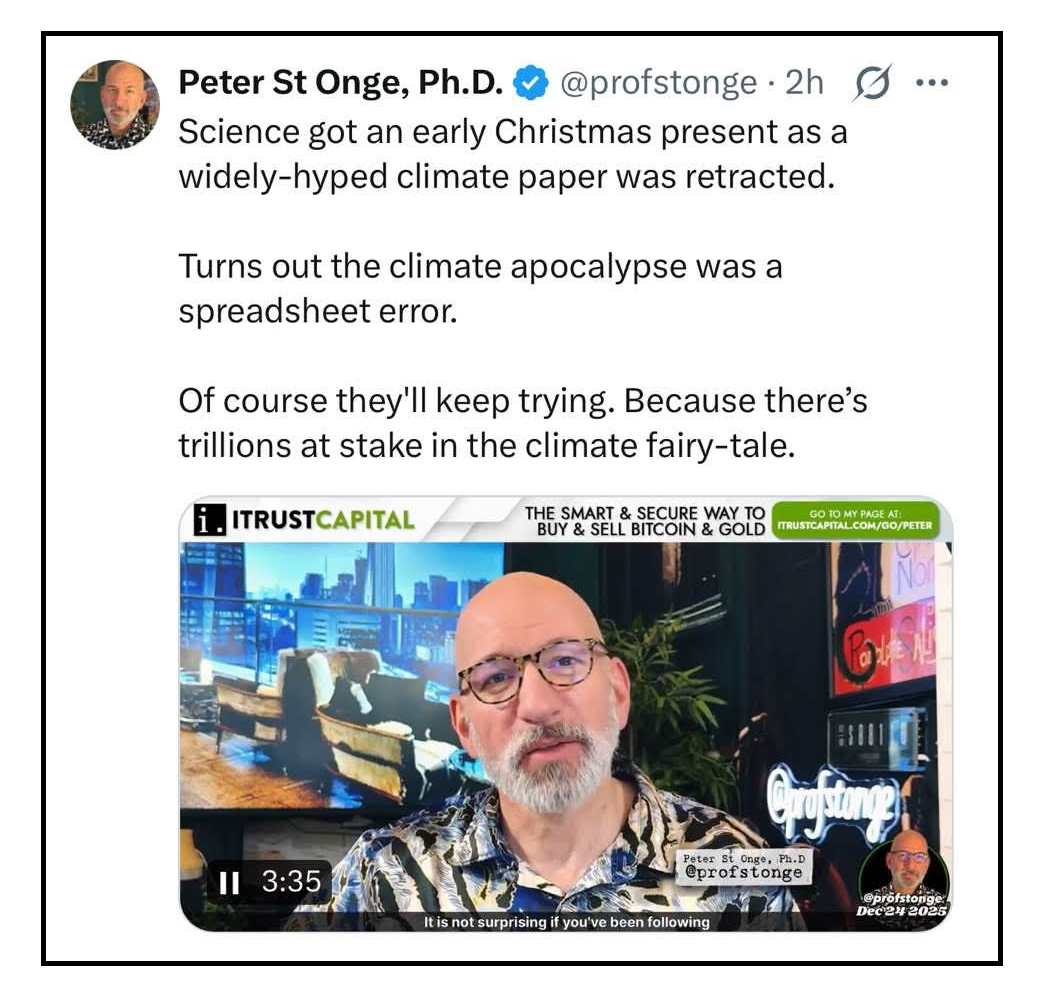The image size is (1042, 998).
Task: Pause the video with the pause button
Action: (230, 881)
